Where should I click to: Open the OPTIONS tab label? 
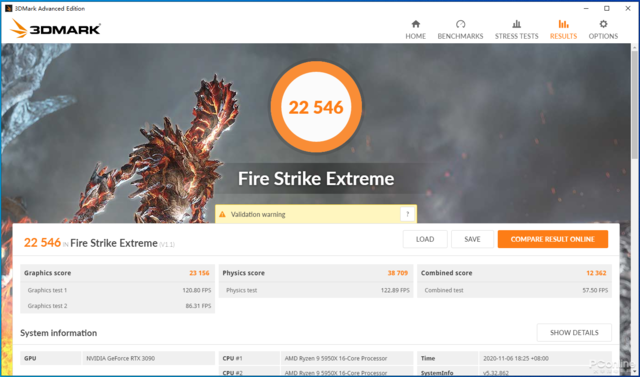click(x=603, y=36)
